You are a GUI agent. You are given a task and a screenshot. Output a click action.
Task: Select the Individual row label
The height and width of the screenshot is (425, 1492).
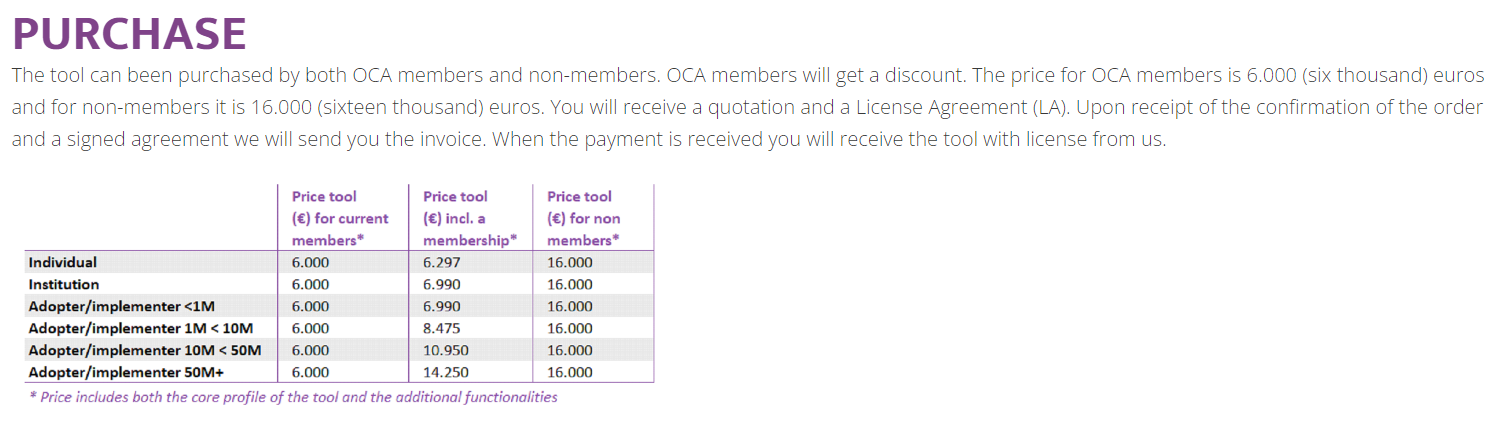pos(63,262)
